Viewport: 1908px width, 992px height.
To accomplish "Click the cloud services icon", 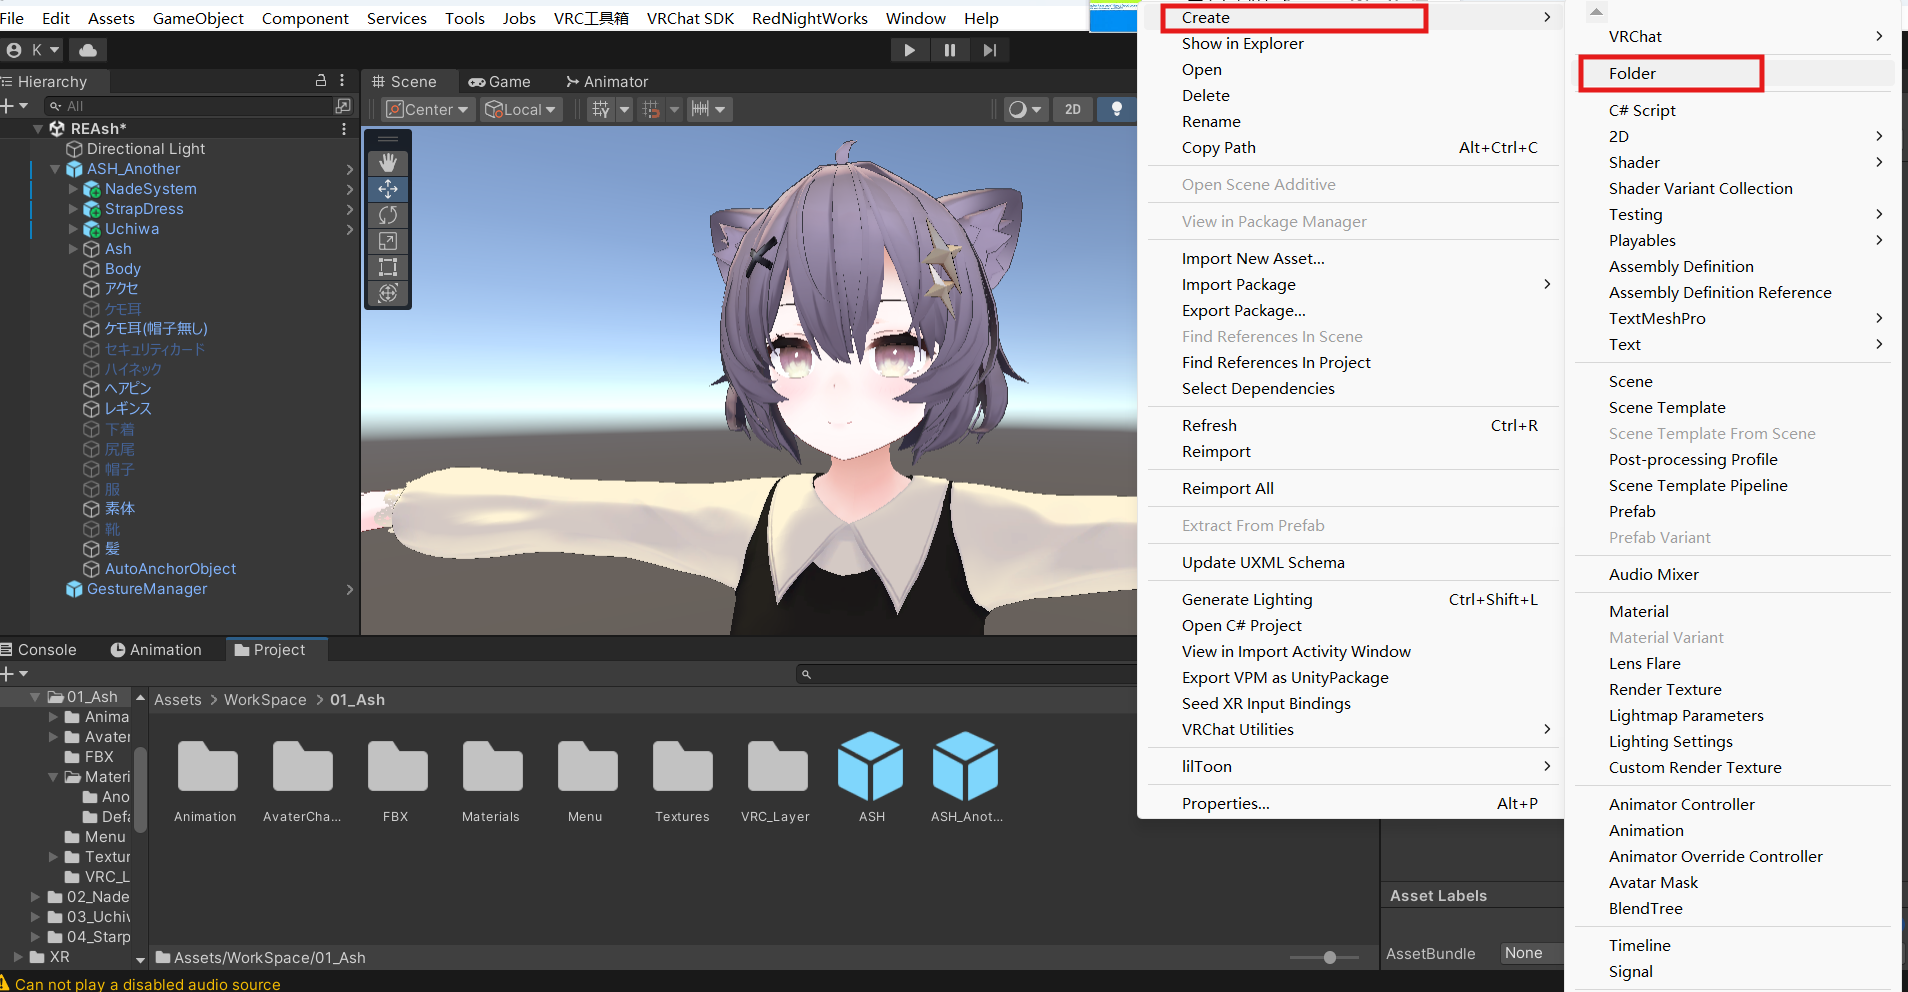I will click(x=88, y=50).
